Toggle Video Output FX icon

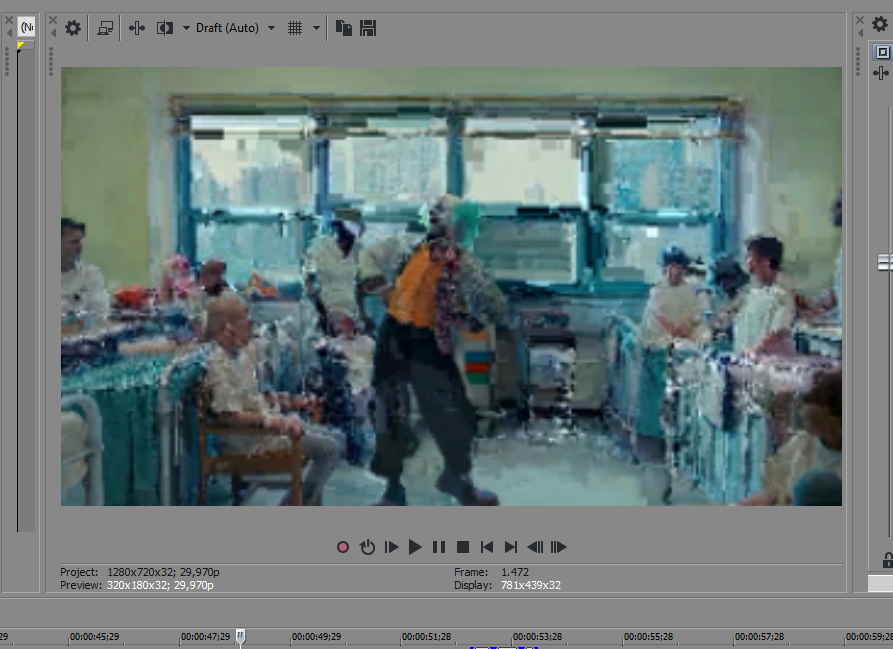[x=137, y=28]
